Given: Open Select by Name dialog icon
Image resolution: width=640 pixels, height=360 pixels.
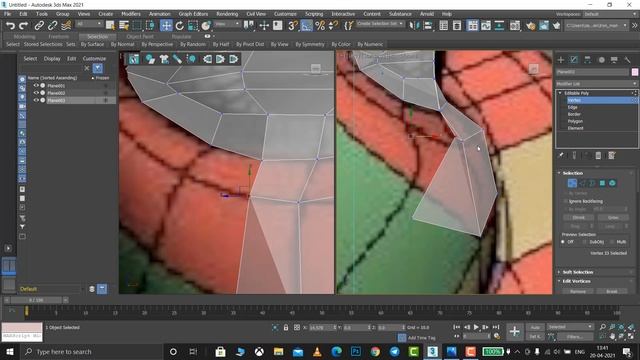Looking at the screenshot, I should pyautogui.click(x=124, y=26).
